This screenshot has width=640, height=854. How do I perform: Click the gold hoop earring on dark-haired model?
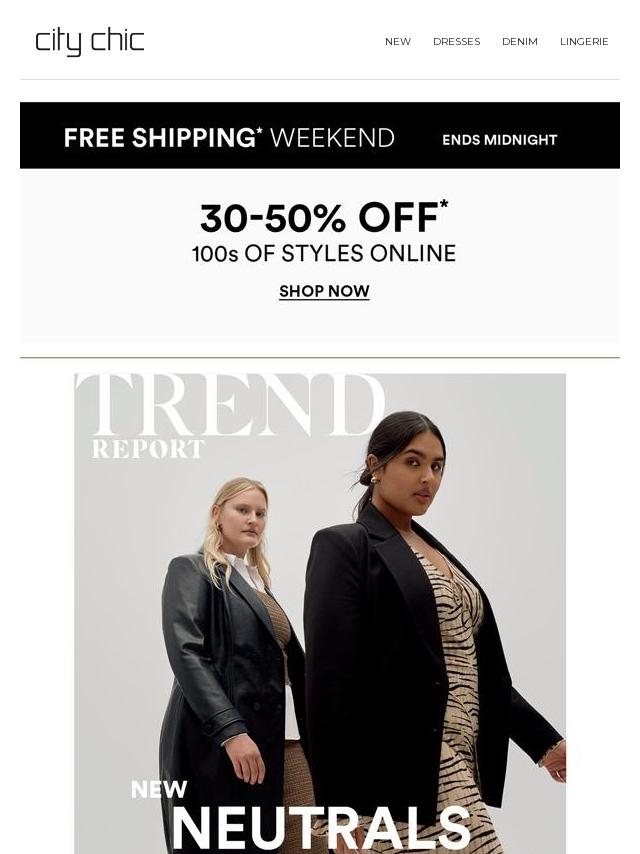(x=375, y=480)
